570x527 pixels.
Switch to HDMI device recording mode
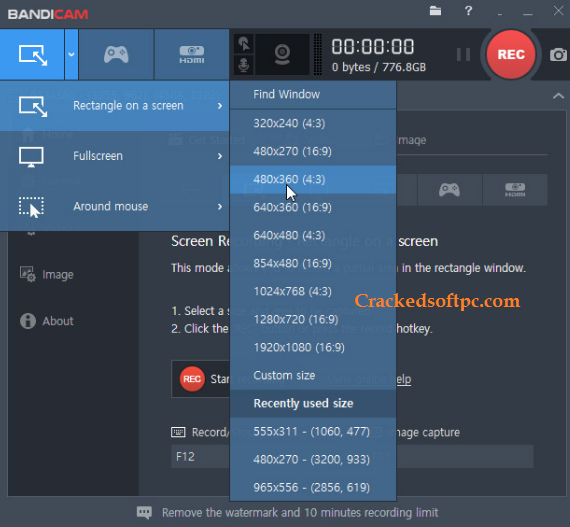click(x=192, y=55)
